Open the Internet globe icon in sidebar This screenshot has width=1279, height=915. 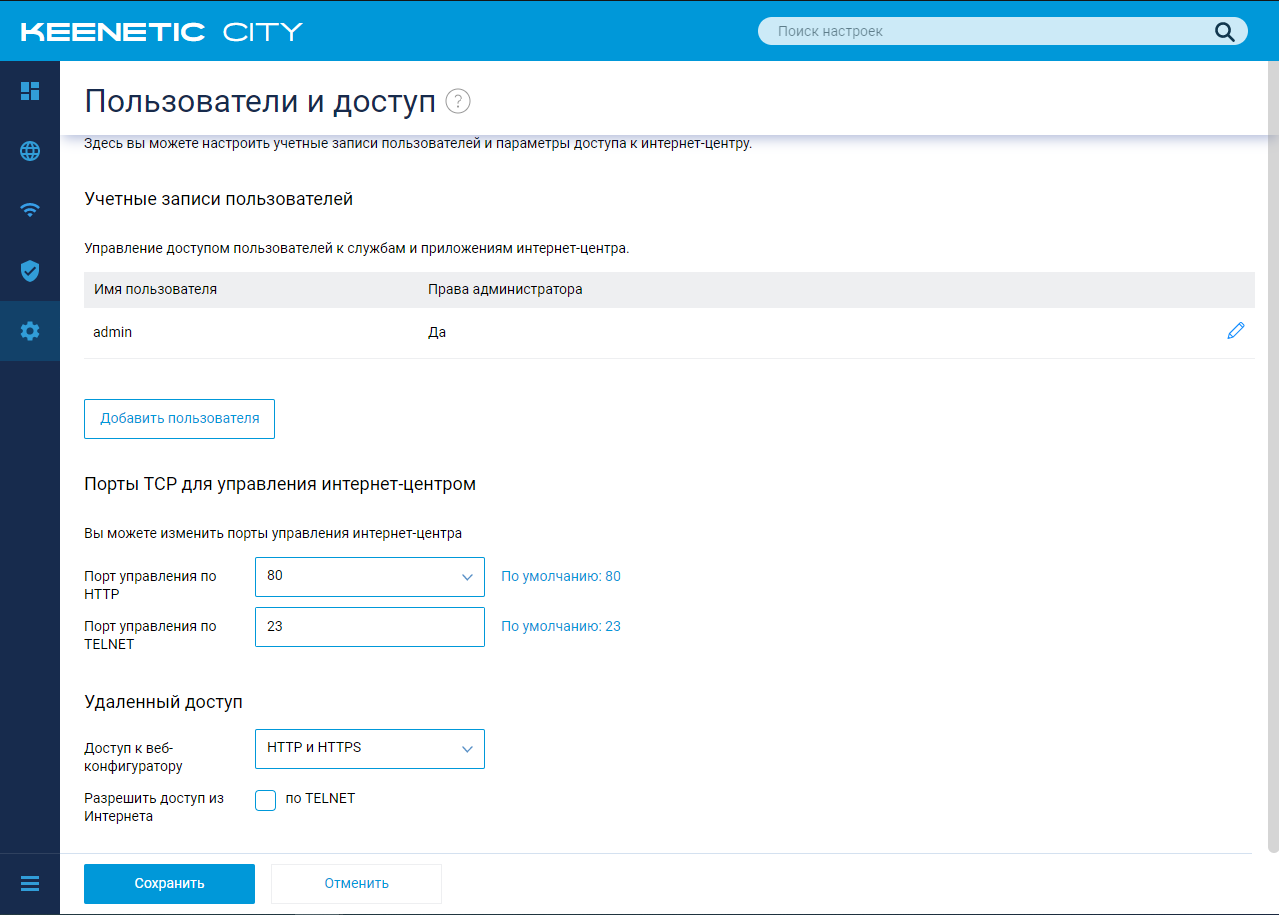(x=30, y=151)
